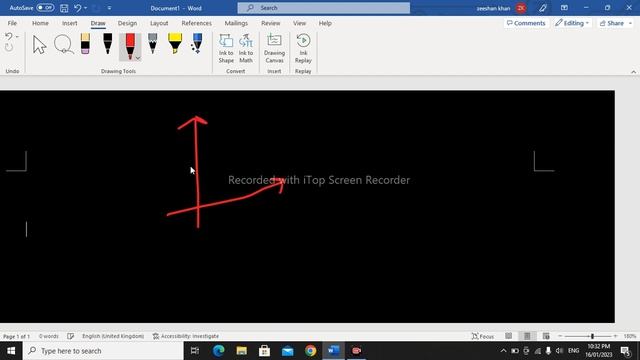
Task: Click the pen icon in title bar
Action: (542, 8)
